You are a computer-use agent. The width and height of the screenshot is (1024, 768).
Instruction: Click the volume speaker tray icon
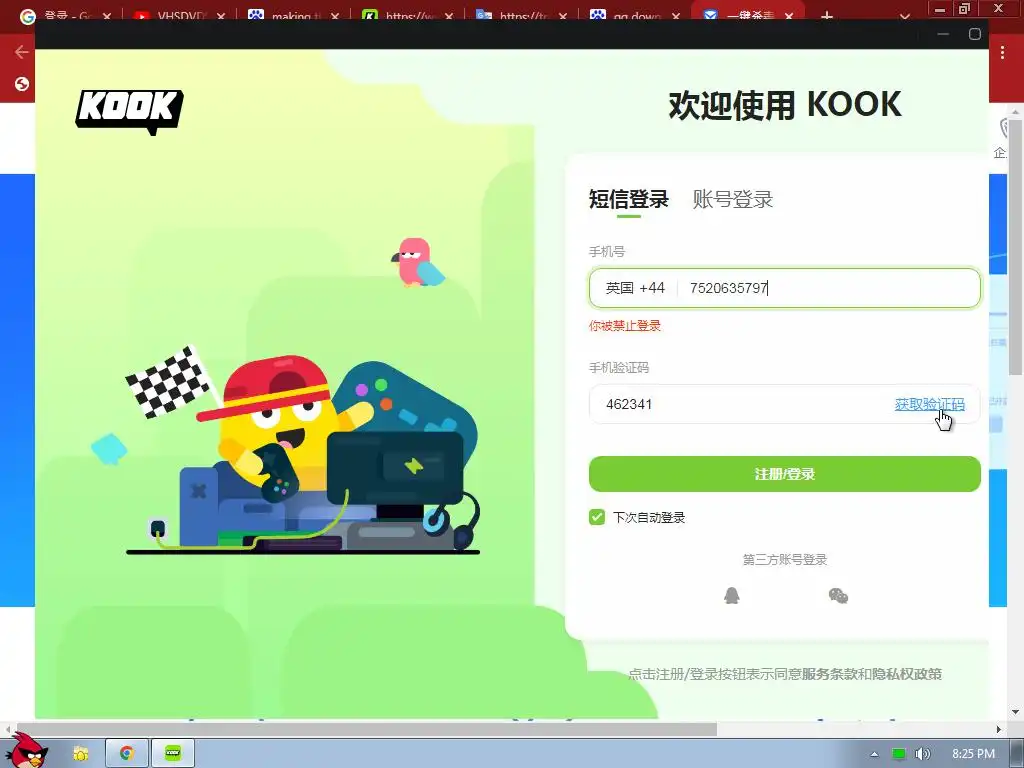click(x=922, y=754)
